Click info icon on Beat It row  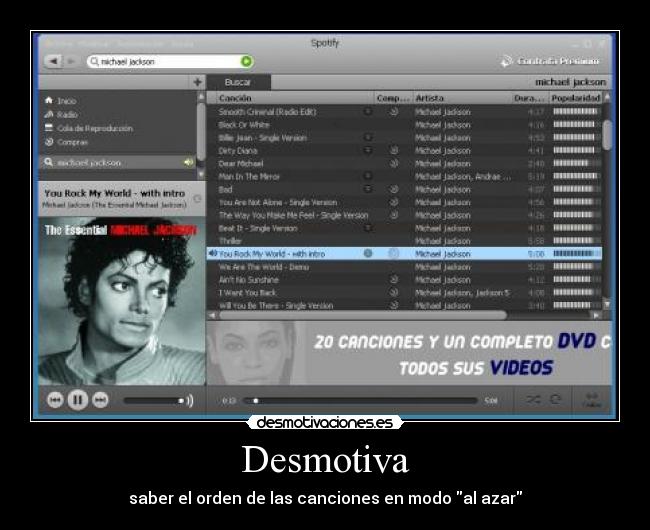tap(368, 228)
